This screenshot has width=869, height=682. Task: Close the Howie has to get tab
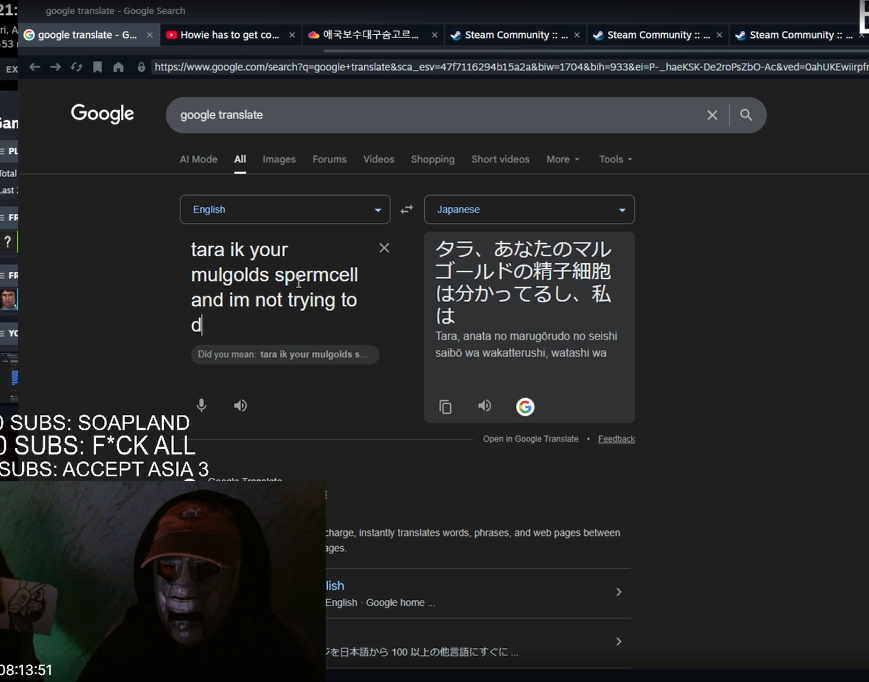click(x=292, y=35)
